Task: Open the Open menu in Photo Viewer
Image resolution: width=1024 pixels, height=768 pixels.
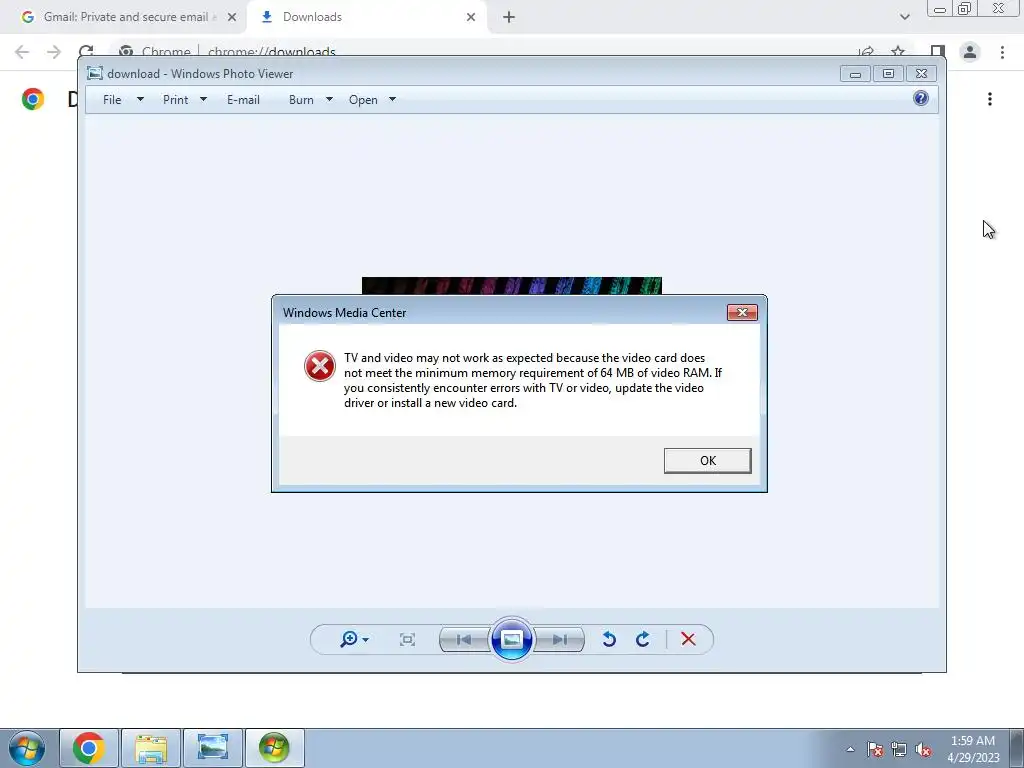Action: (x=363, y=99)
